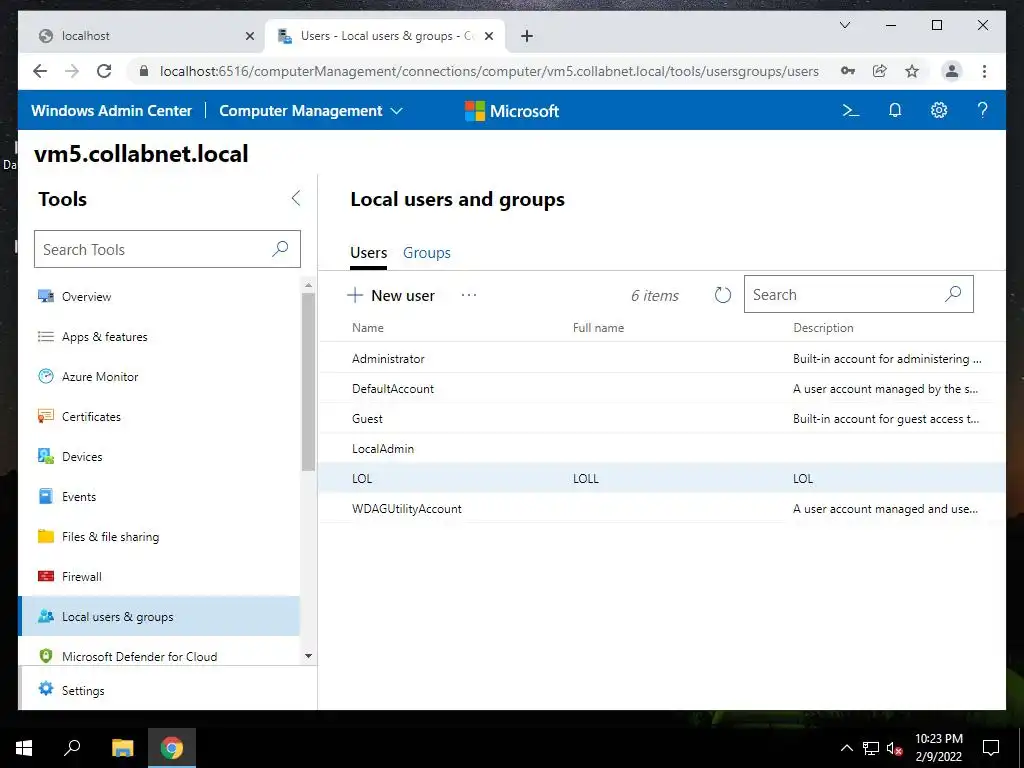1024x768 pixels.
Task: Share this page icon in address bar
Action: 880,71
